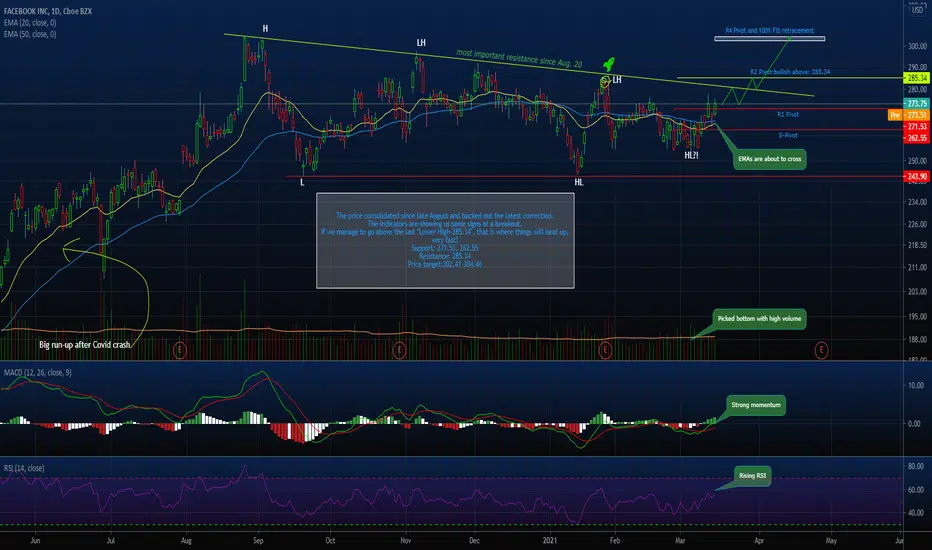Viewport: 932px width, 550px height.
Task: Click the 'HL?!' label near March
Action: coord(691,155)
